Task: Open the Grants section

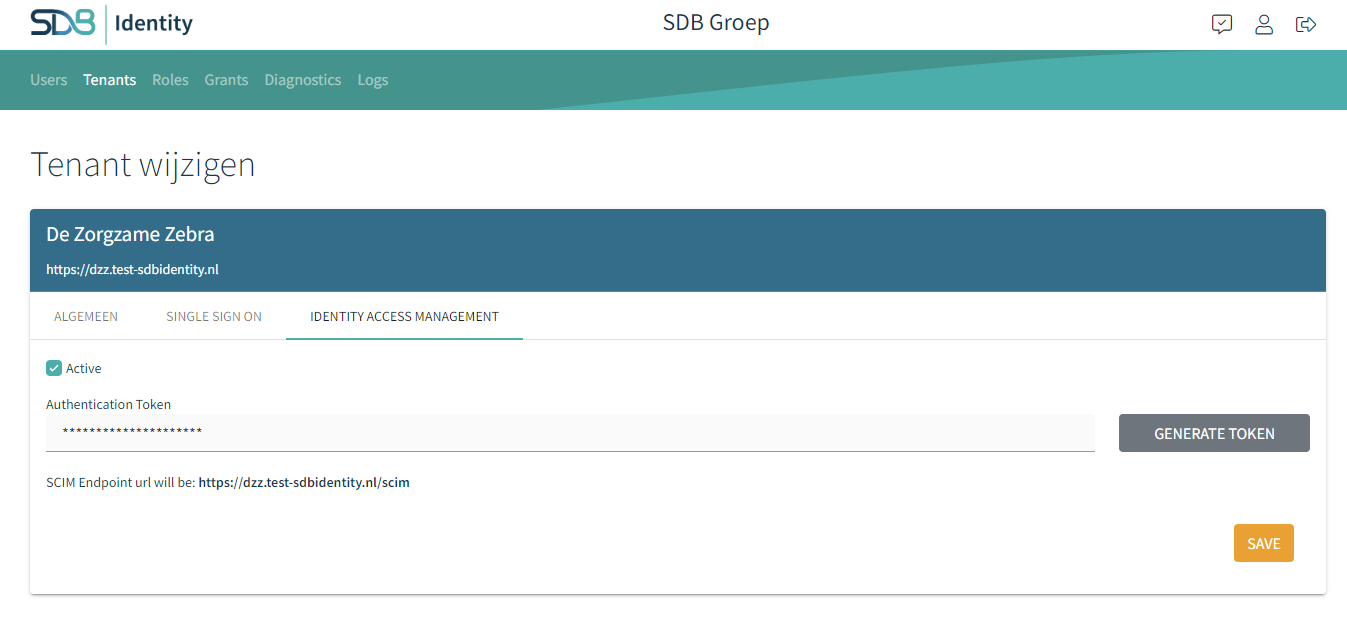Action: pyautogui.click(x=226, y=80)
